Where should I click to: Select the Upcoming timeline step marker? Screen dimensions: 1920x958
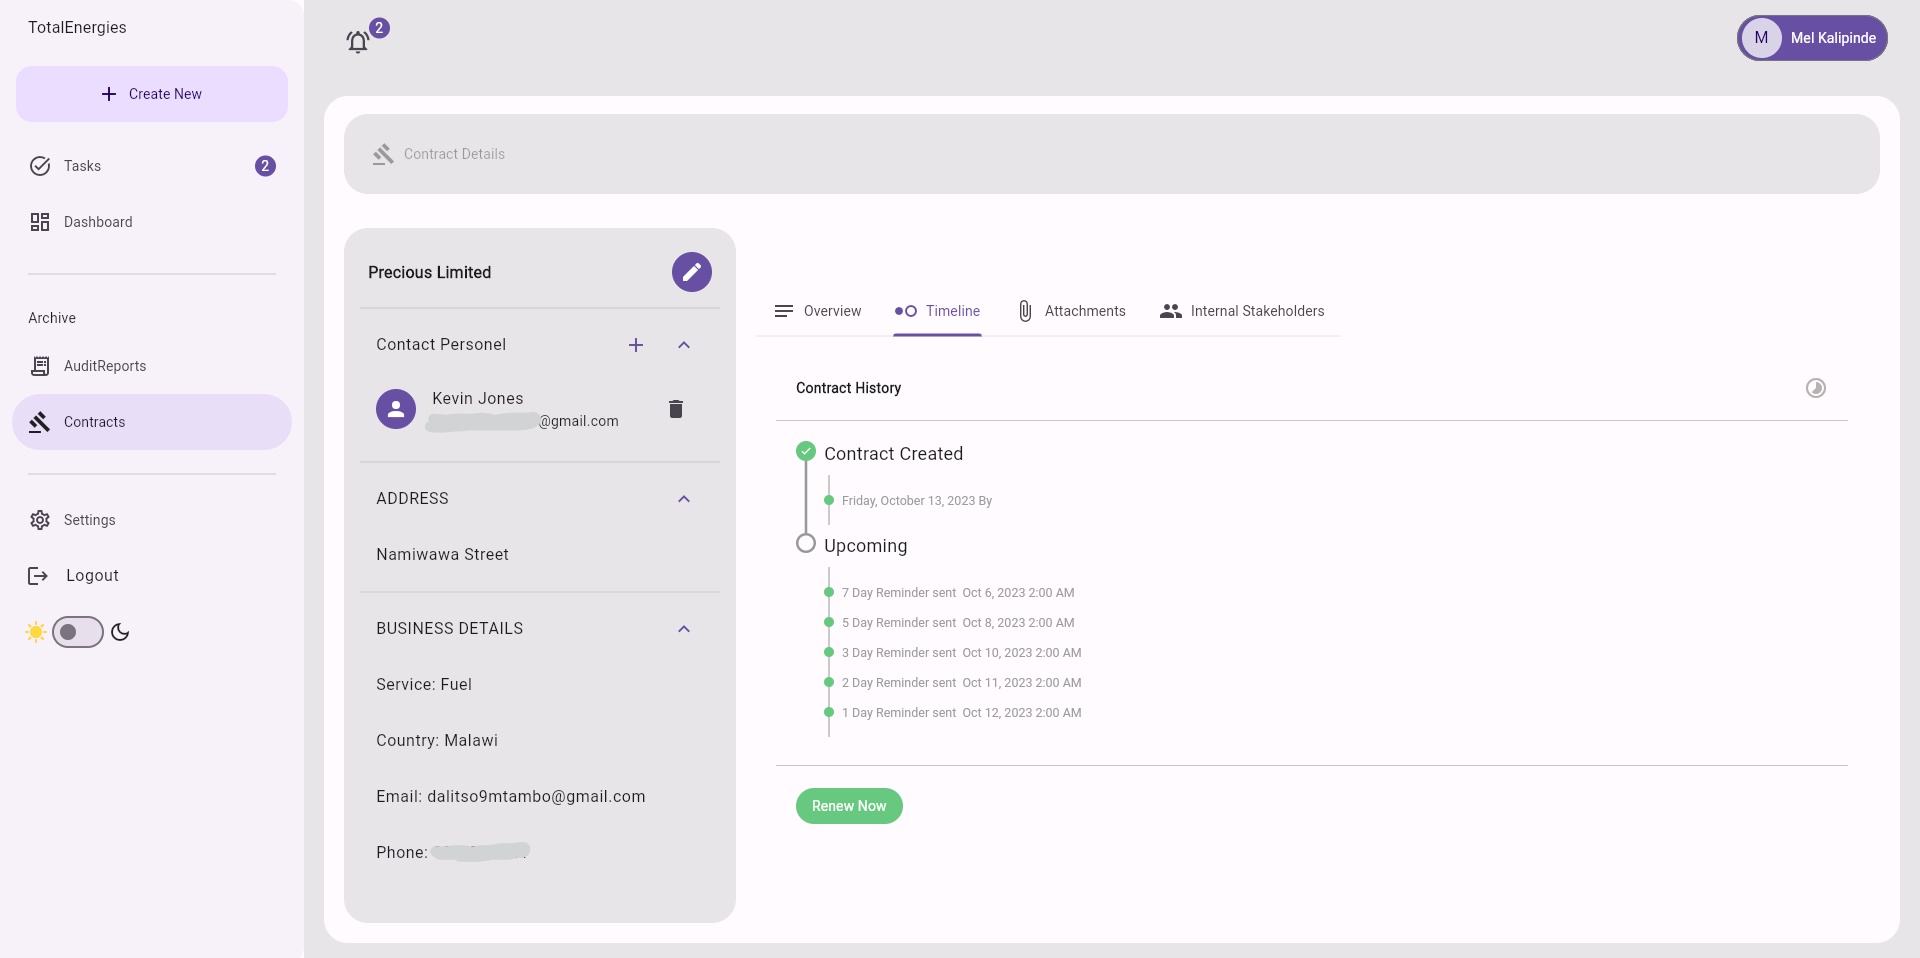click(x=806, y=544)
